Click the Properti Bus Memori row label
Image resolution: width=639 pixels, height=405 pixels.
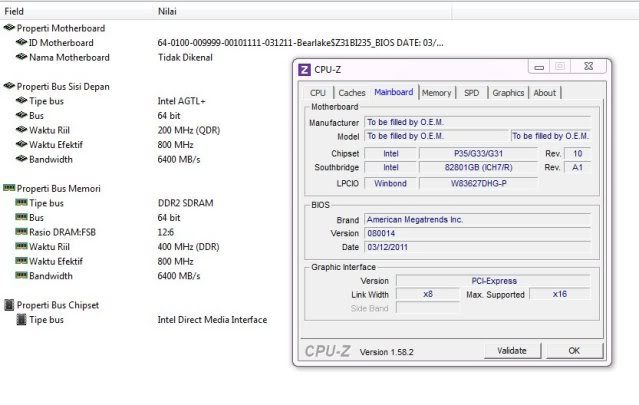[x=58, y=189]
